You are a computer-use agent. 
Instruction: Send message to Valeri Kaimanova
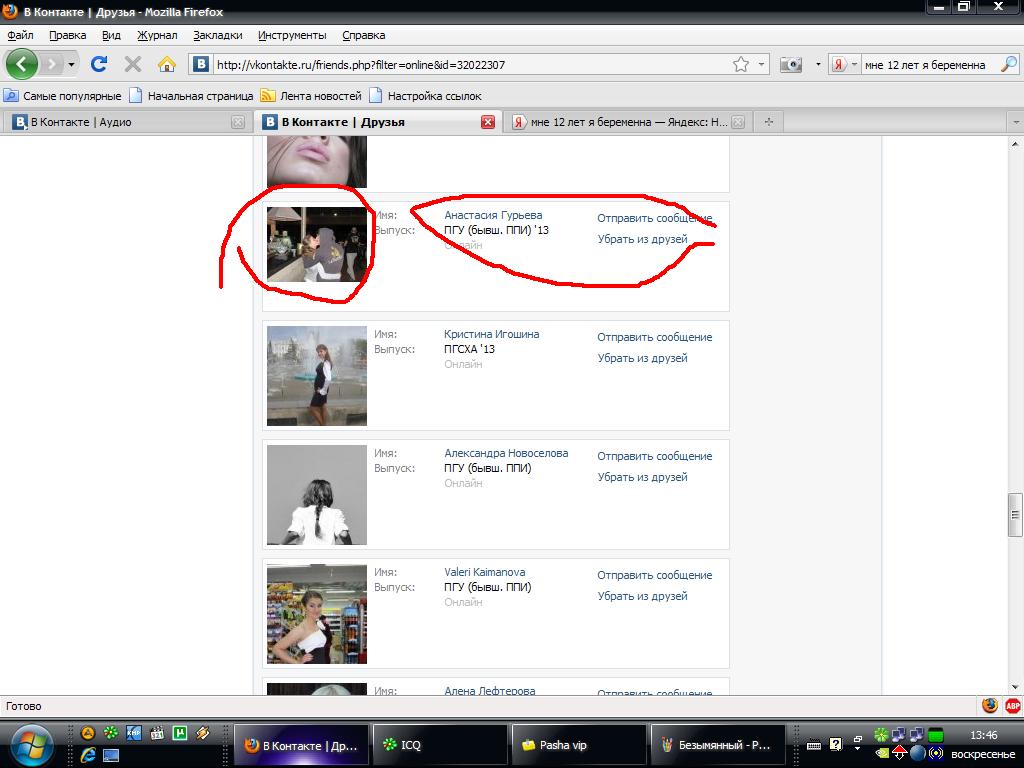[x=654, y=575]
